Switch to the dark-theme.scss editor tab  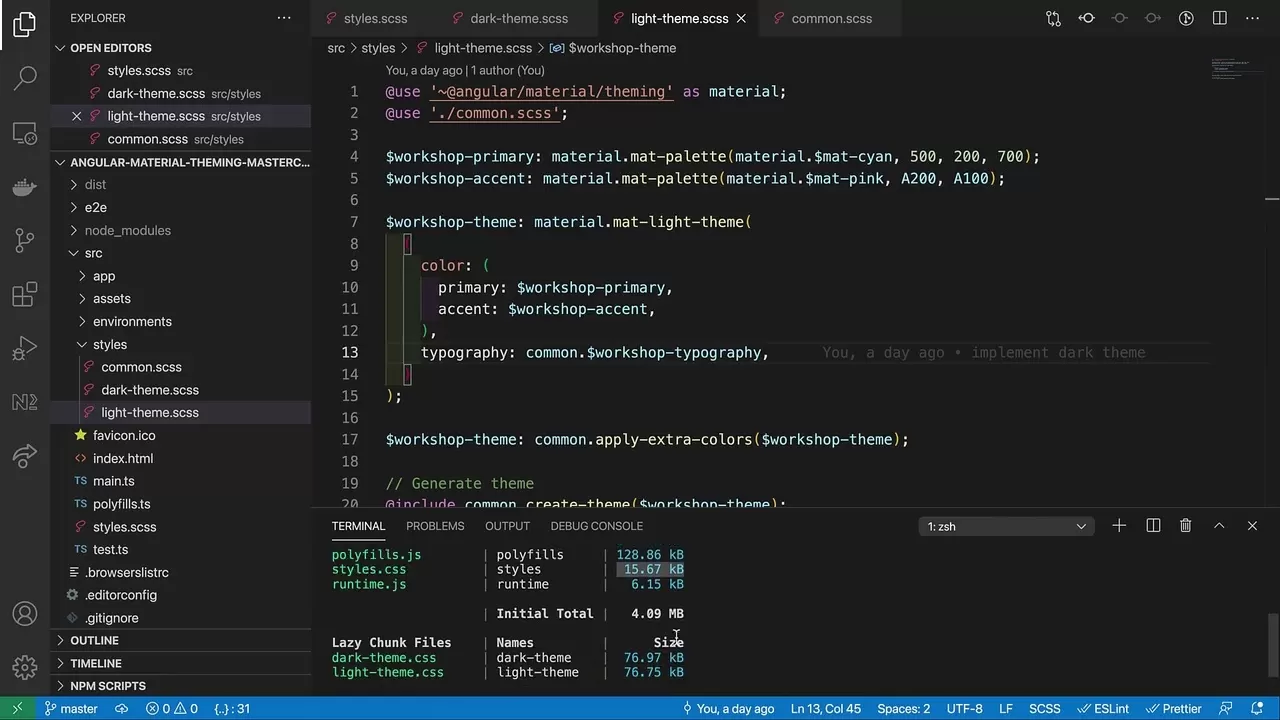[x=519, y=18]
